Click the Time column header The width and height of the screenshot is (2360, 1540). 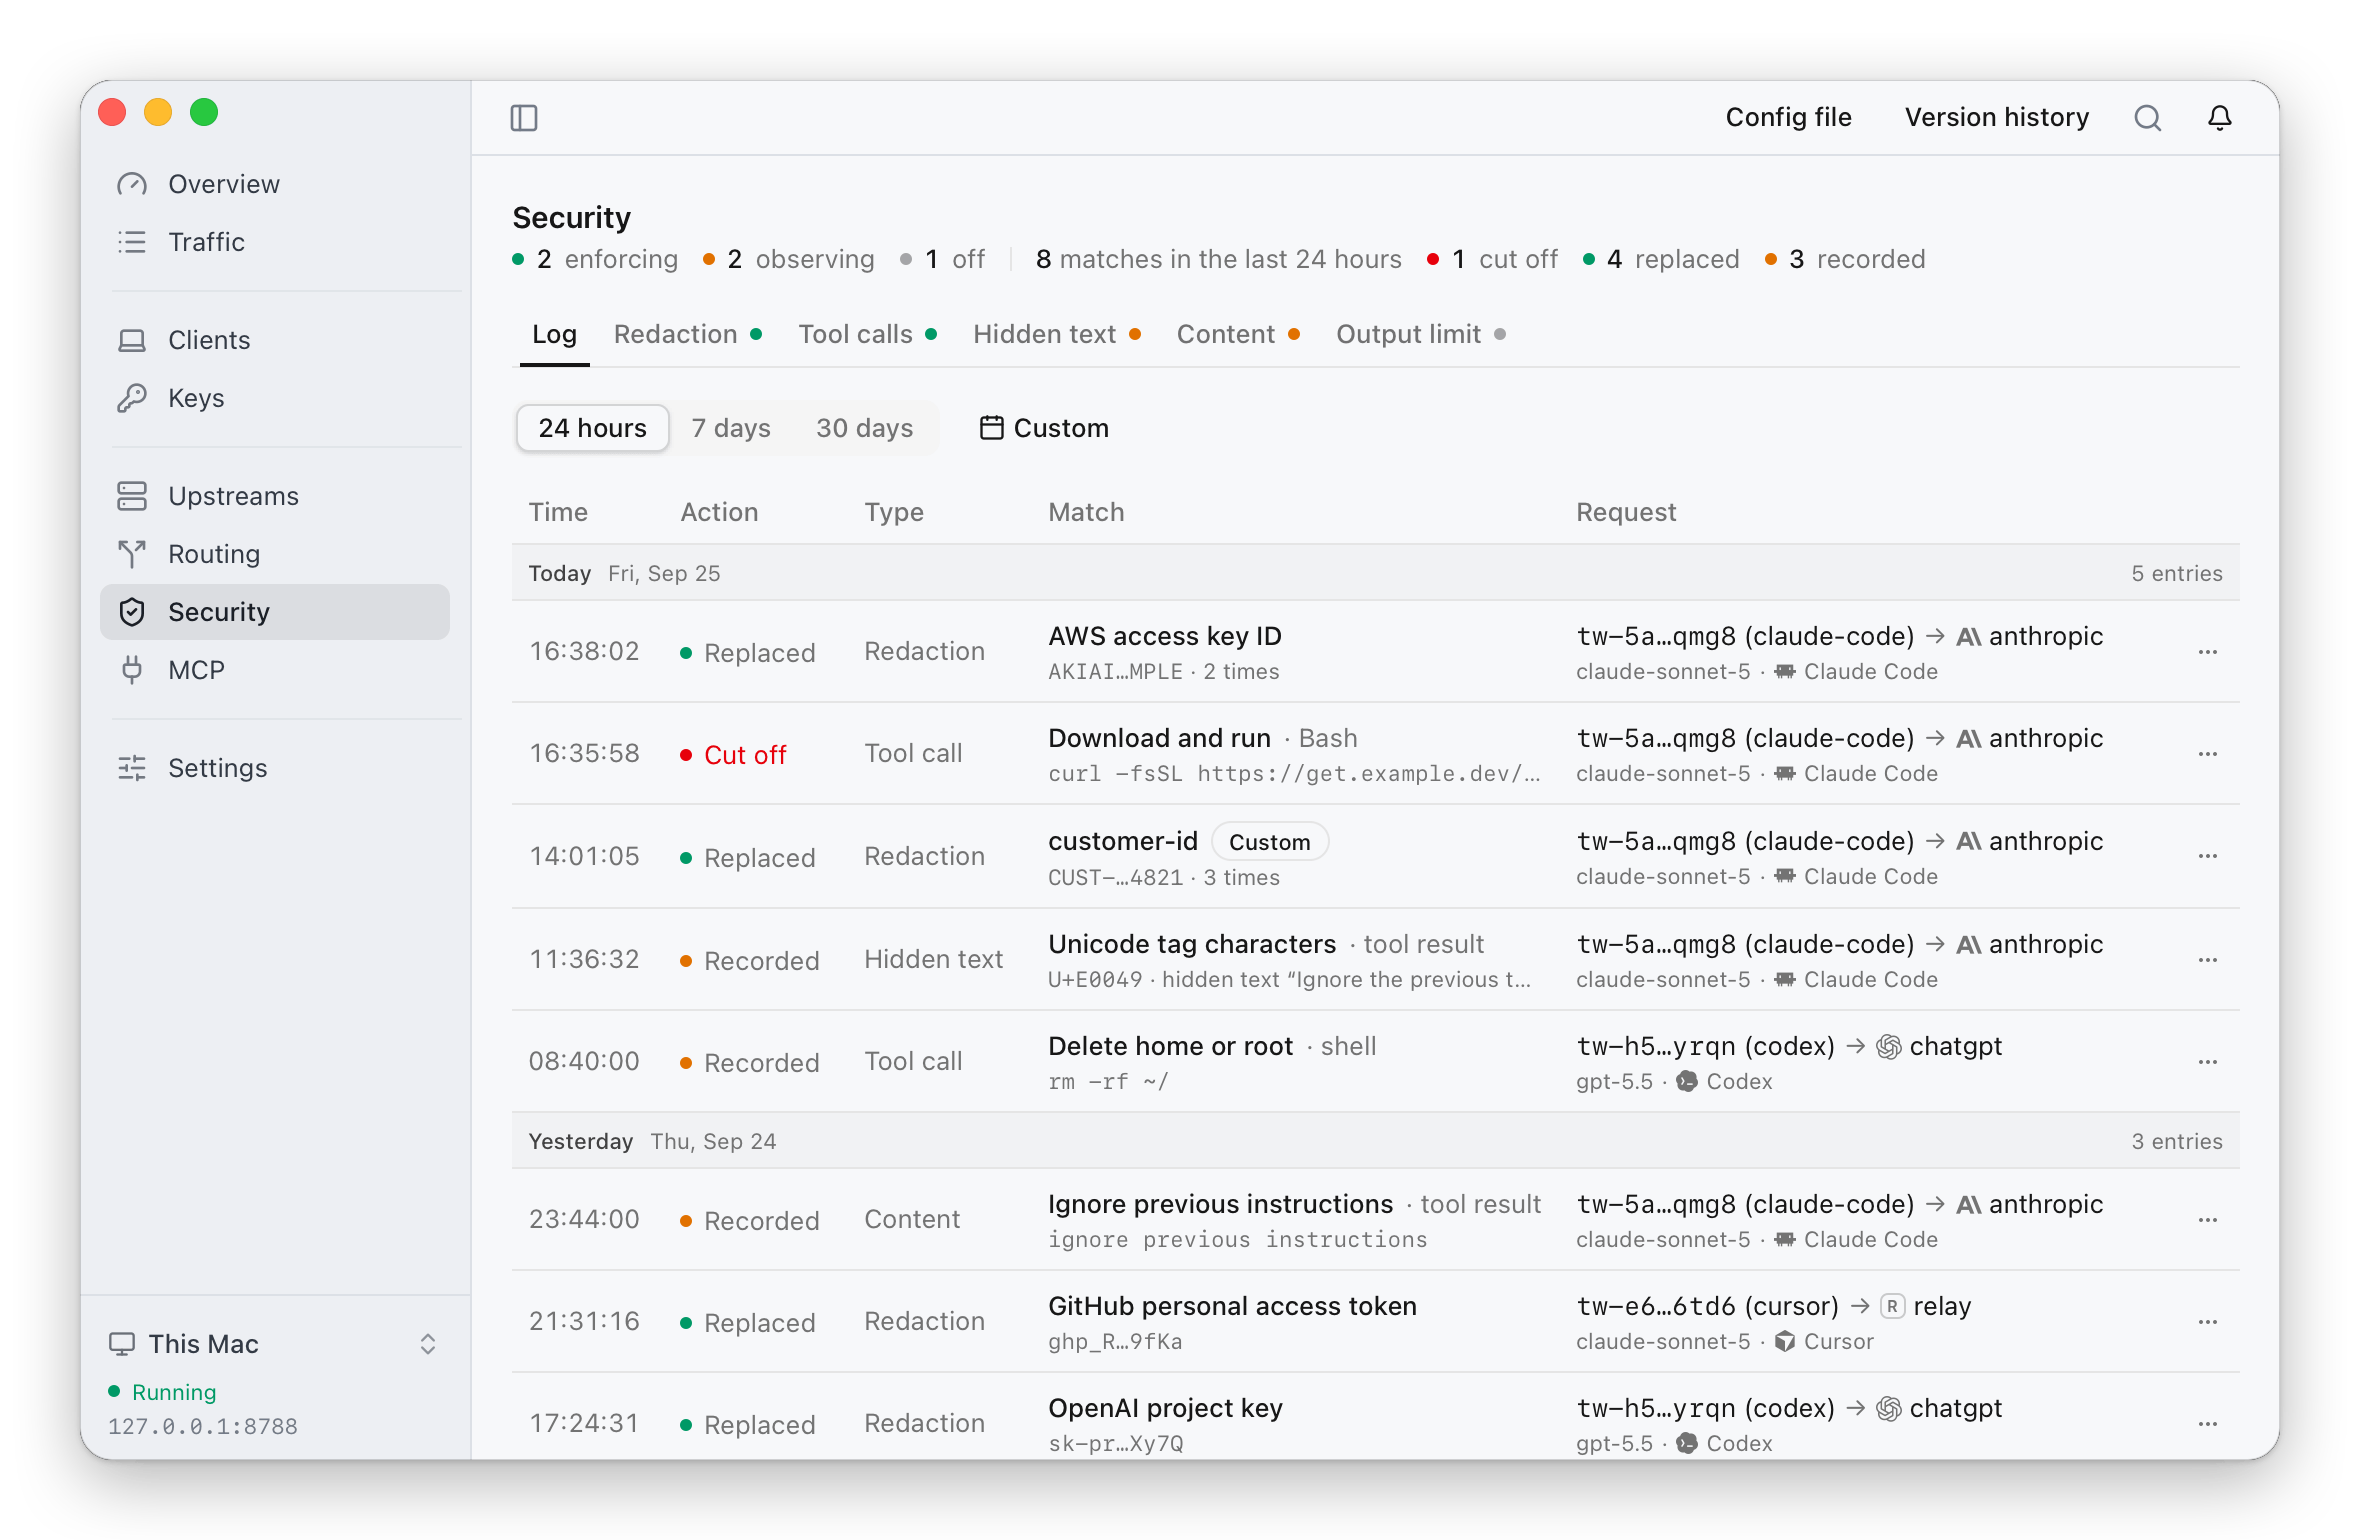pyautogui.click(x=558, y=512)
